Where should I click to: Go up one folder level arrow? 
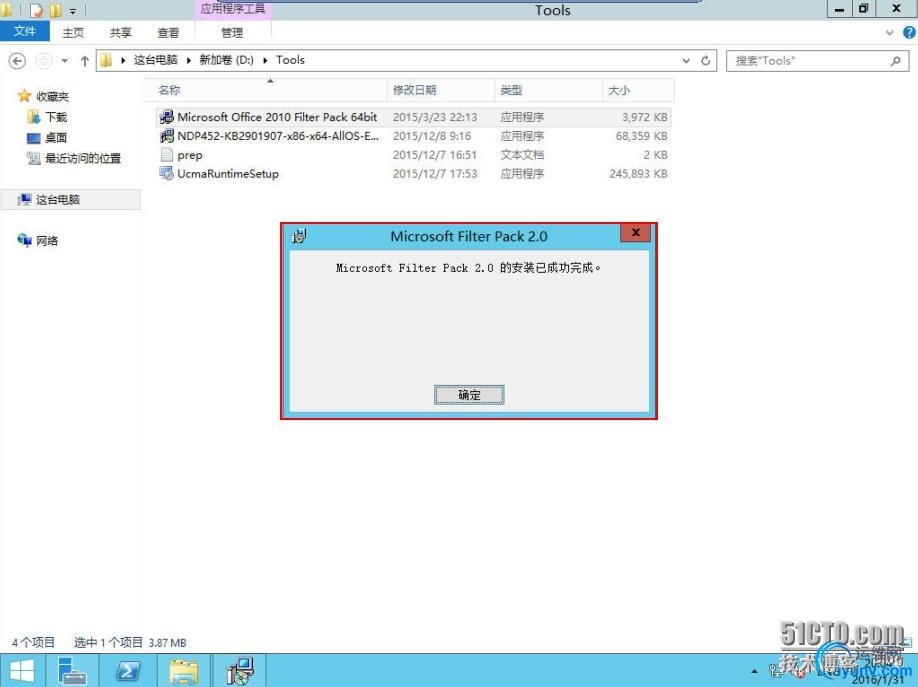point(84,60)
